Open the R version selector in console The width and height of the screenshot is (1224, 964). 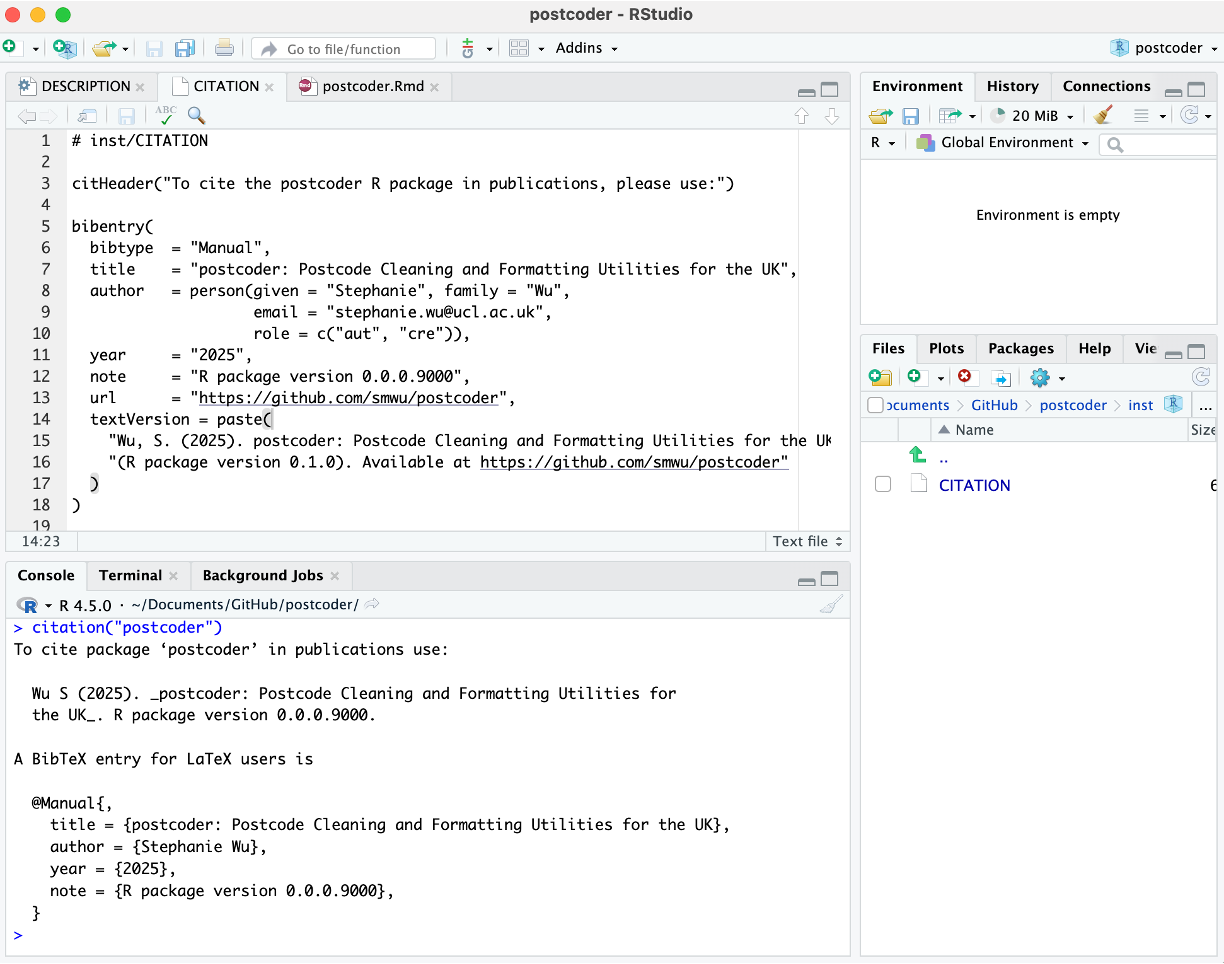click(x=35, y=605)
